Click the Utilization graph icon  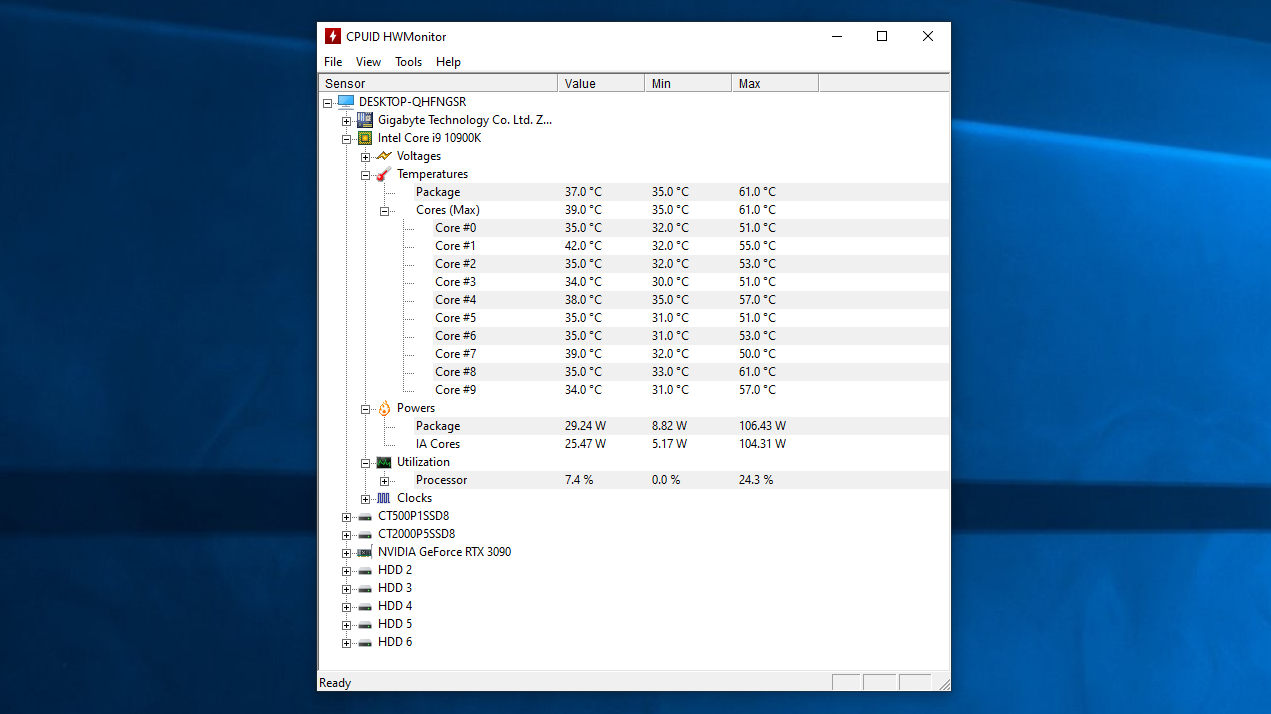pyautogui.click(x=383, y=461)
